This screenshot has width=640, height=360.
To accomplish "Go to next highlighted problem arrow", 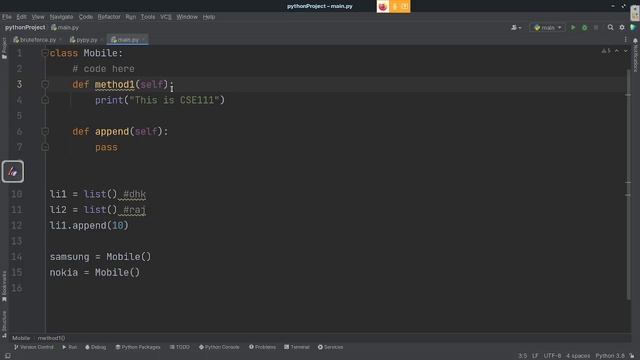I will pos(626,51).
